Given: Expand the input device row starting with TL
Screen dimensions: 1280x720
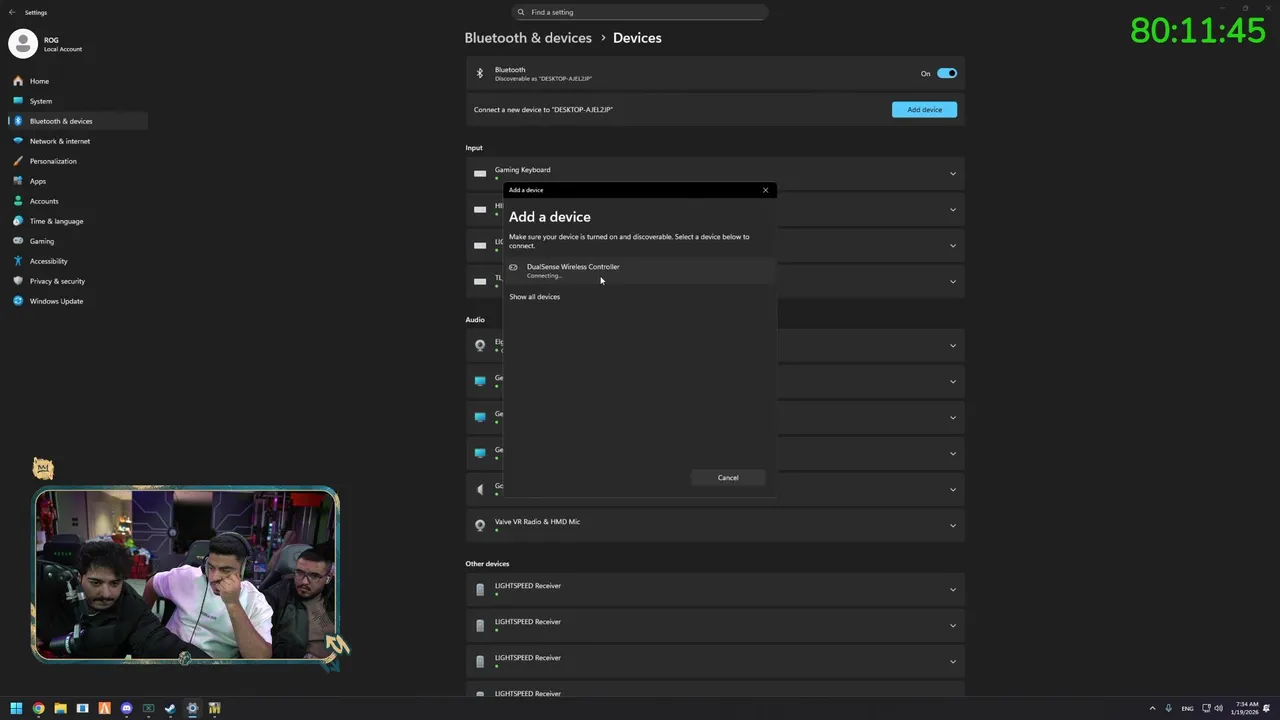Looking at the screenshot, I should coord(953,282).
